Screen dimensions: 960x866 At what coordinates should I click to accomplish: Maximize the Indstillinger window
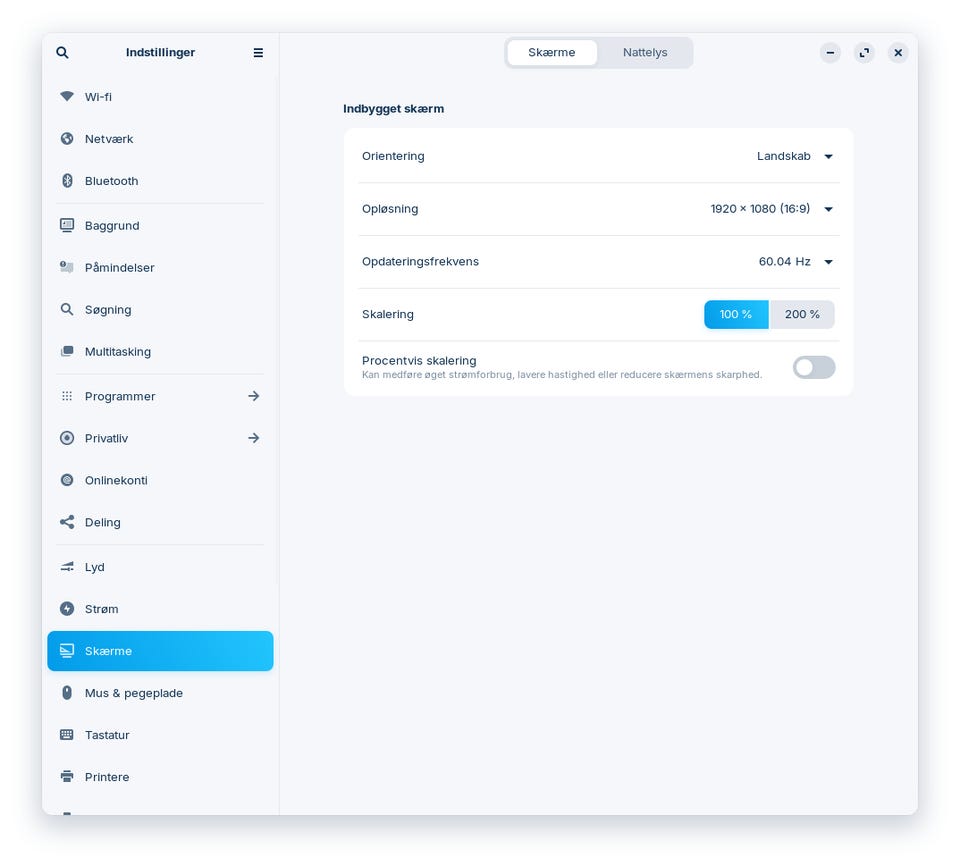tap(864, 53)
